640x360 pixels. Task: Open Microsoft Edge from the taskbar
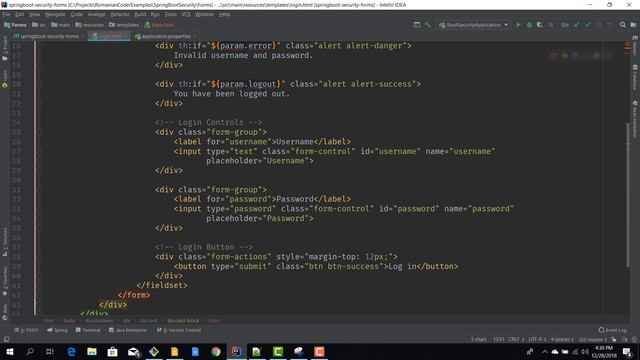(x=71, y=351)
